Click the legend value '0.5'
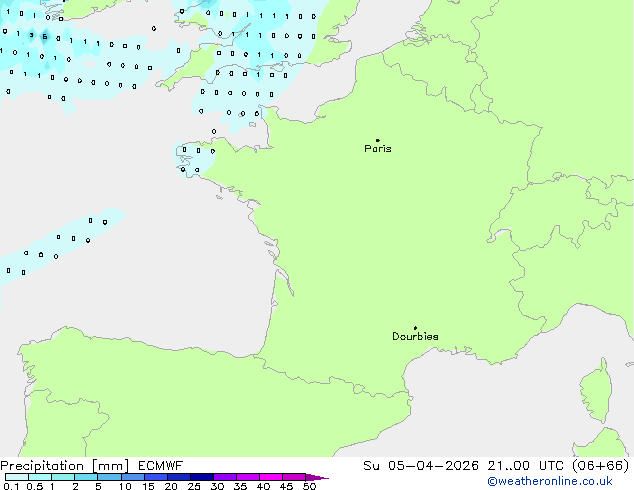The width and height of the screenshot is (634, 490). [35, 486]
